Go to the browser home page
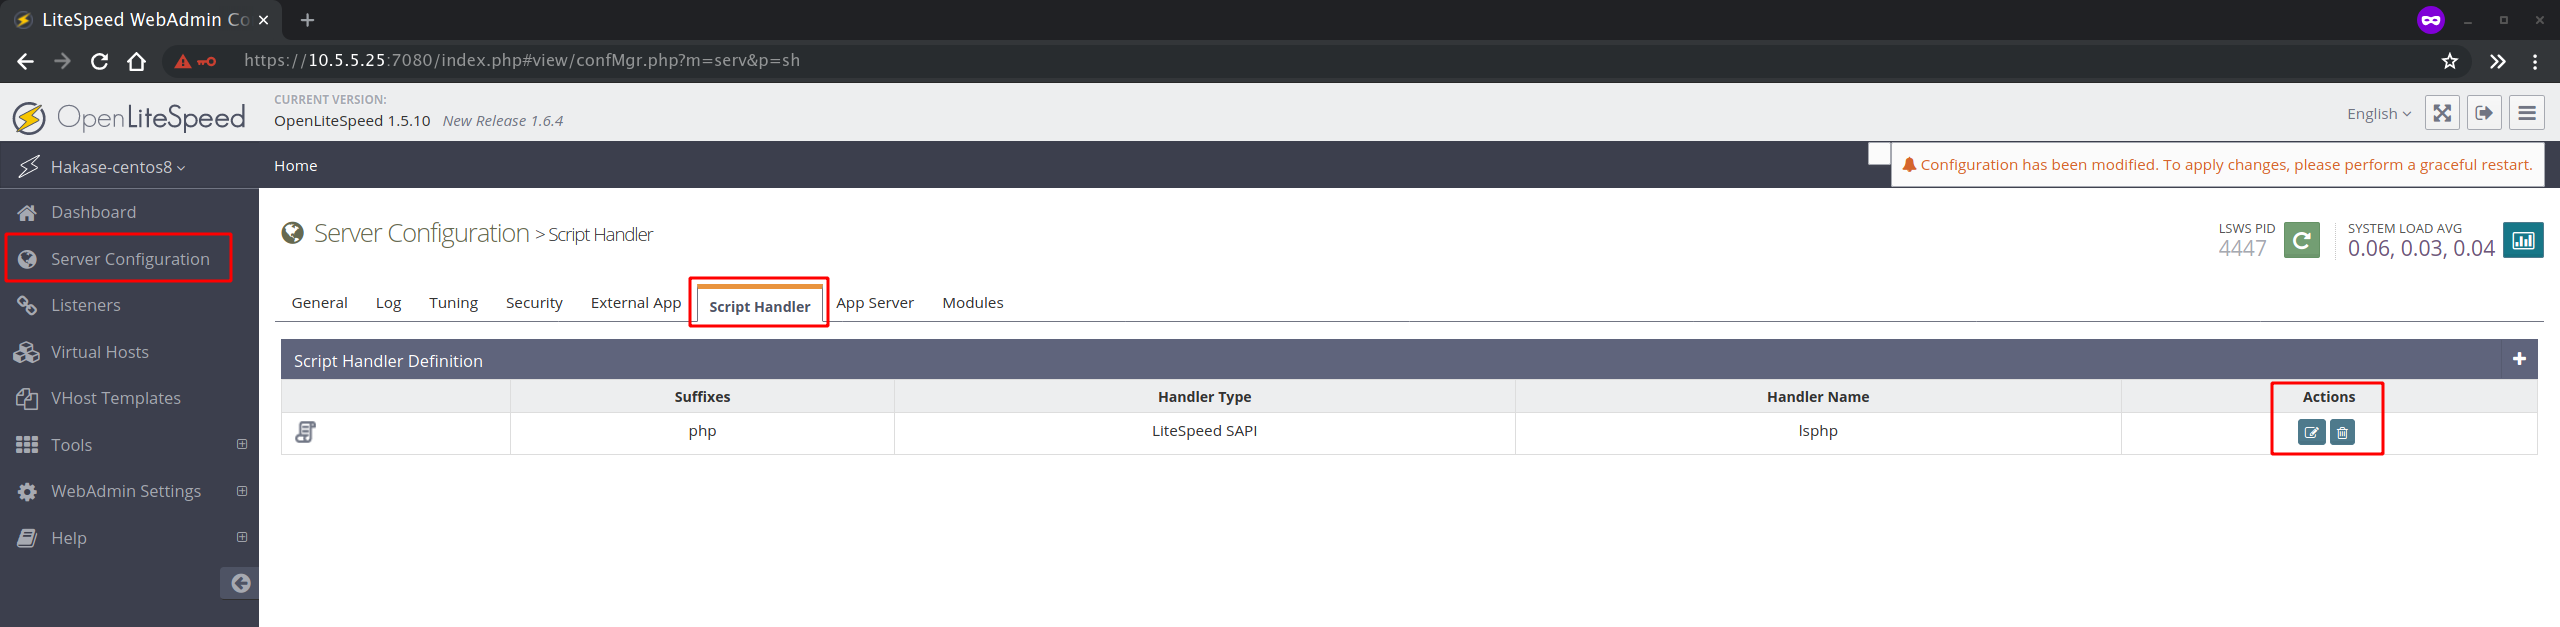 [137, 61]
